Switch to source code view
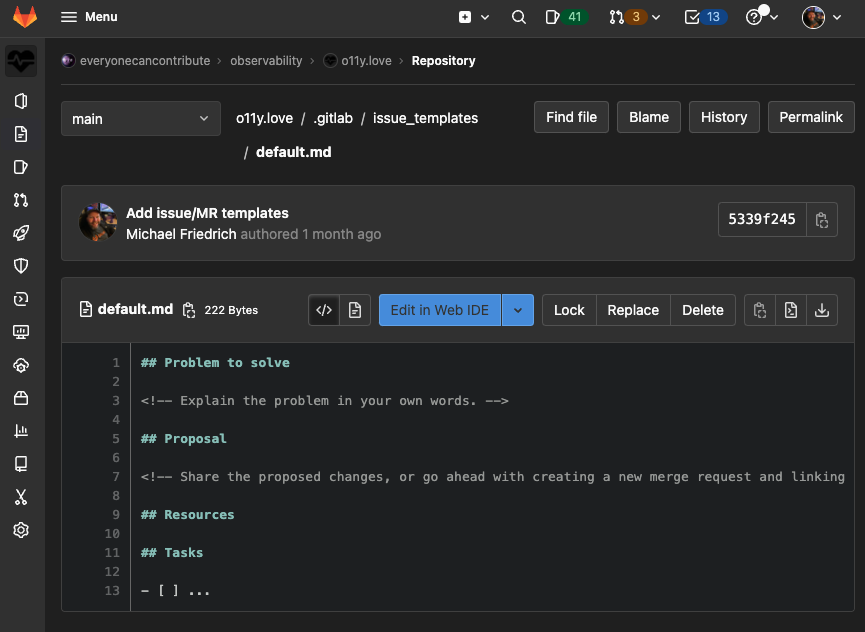Screen dimensions: 865x632 (324, 310)
